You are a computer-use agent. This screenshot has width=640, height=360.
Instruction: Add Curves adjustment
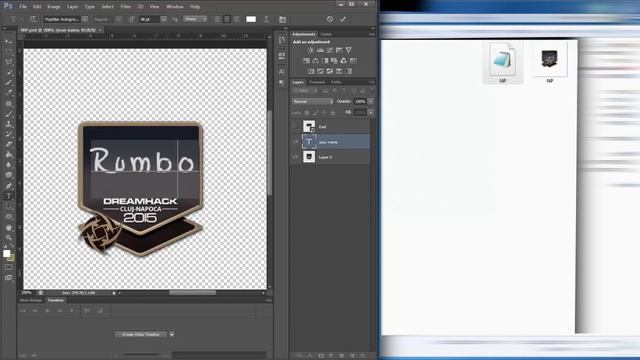click(330, 50)
